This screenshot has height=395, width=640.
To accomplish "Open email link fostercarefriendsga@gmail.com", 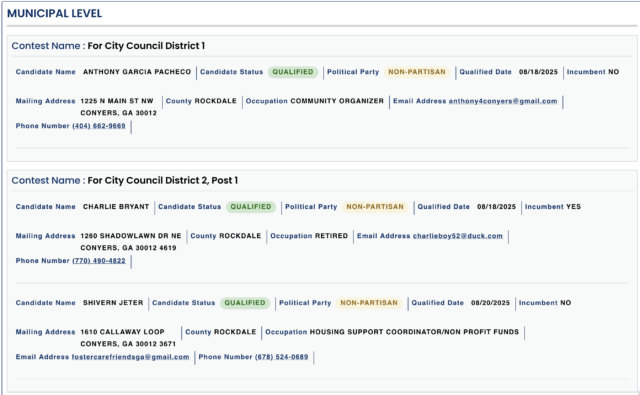I will (x=131, y=357).
